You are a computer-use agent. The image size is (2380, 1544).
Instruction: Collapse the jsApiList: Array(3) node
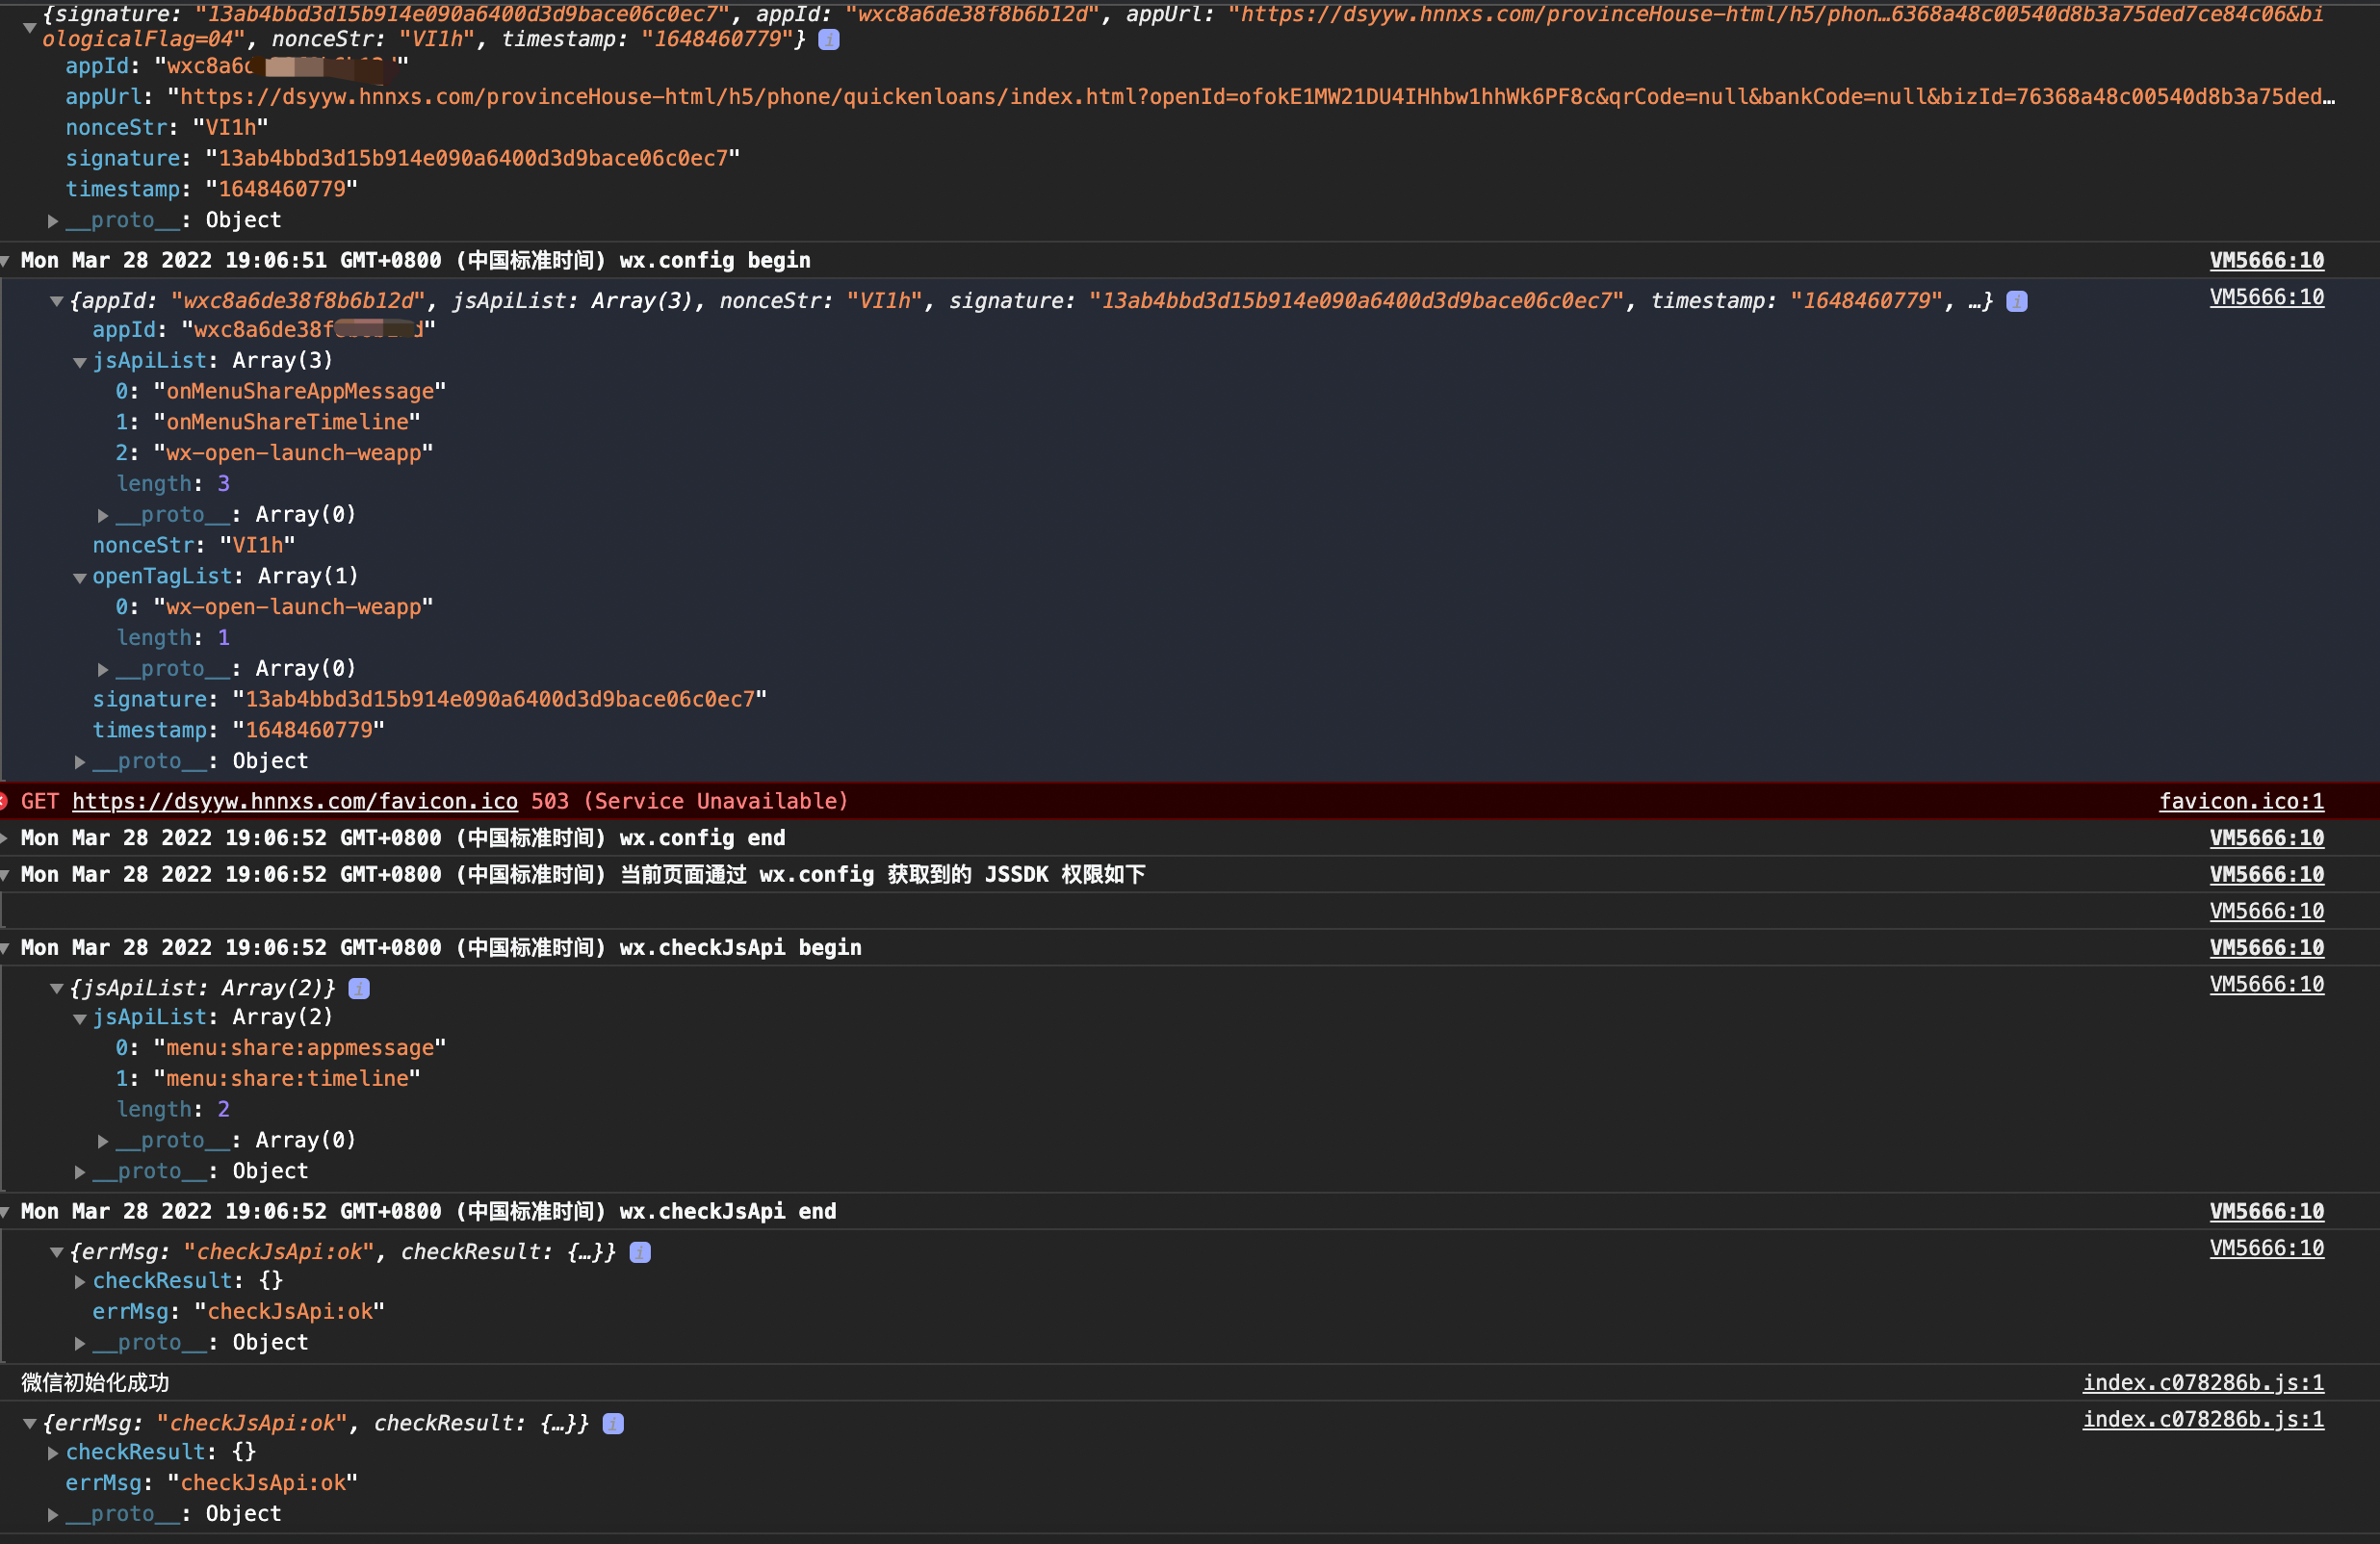point(80,362)
